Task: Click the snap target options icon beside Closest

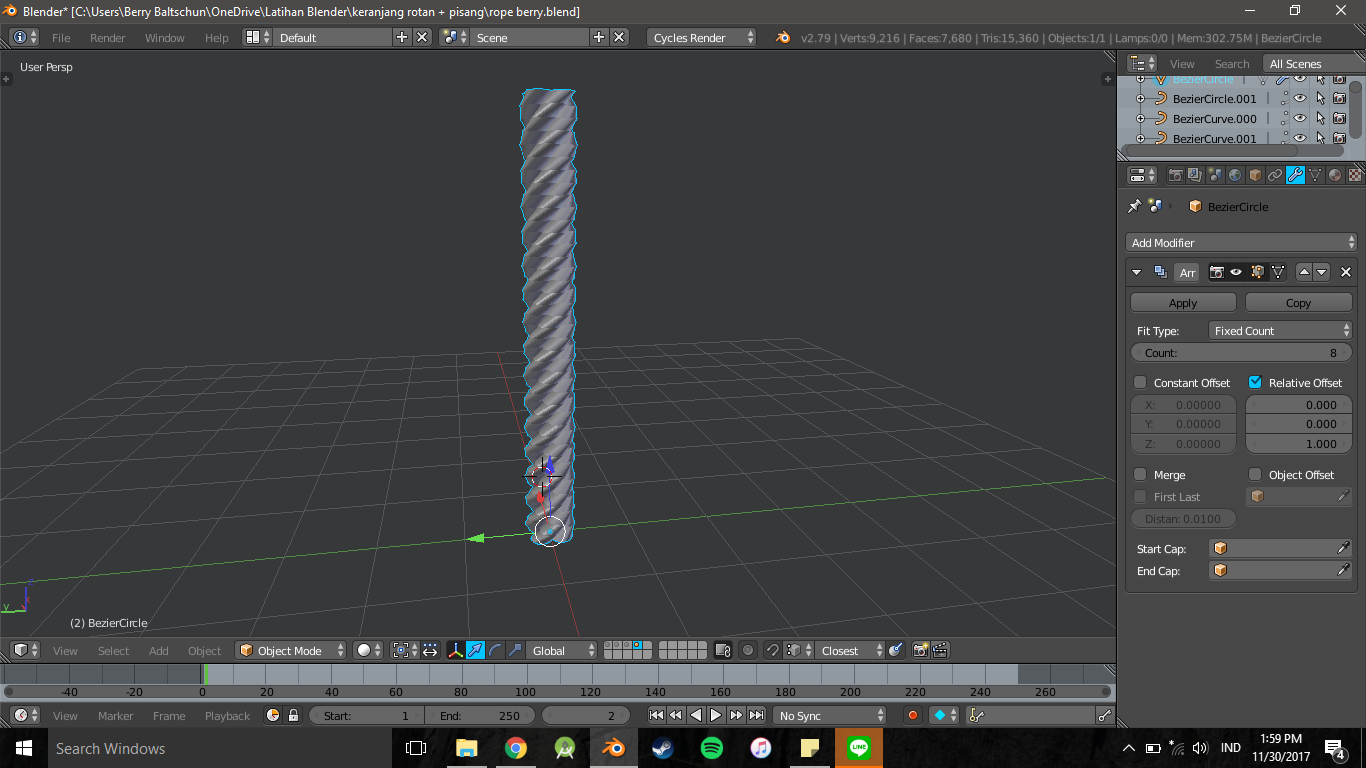Action: click(895, 650)
